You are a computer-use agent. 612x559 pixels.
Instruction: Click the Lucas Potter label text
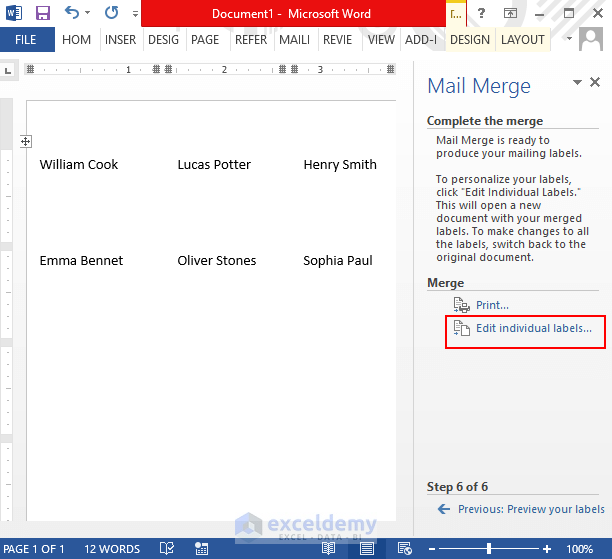click(214, 164)
